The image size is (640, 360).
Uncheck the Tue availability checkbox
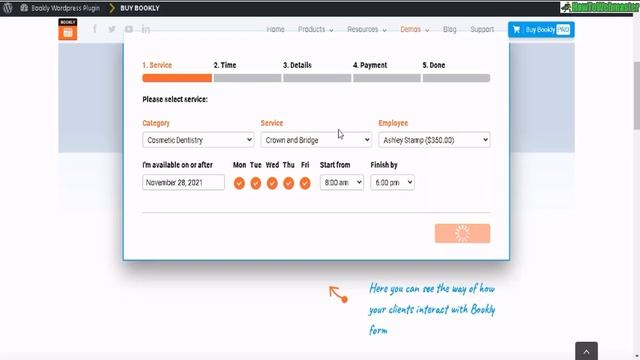(x=256, y=183)
